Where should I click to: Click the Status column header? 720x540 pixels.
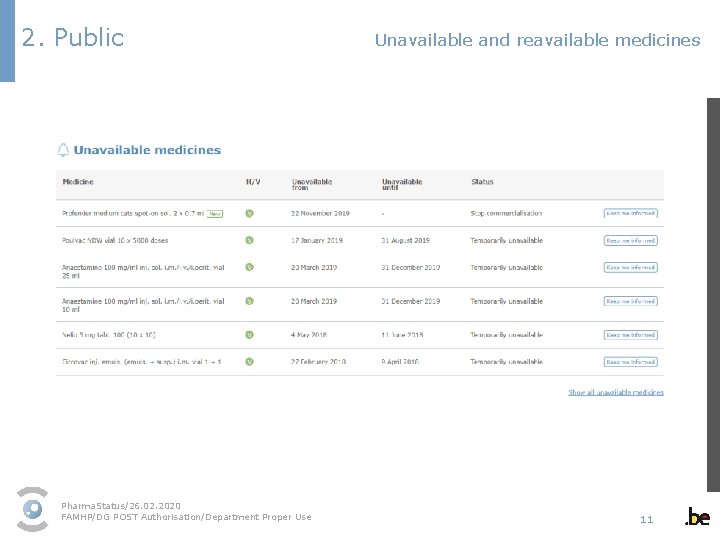click(482, 182)
